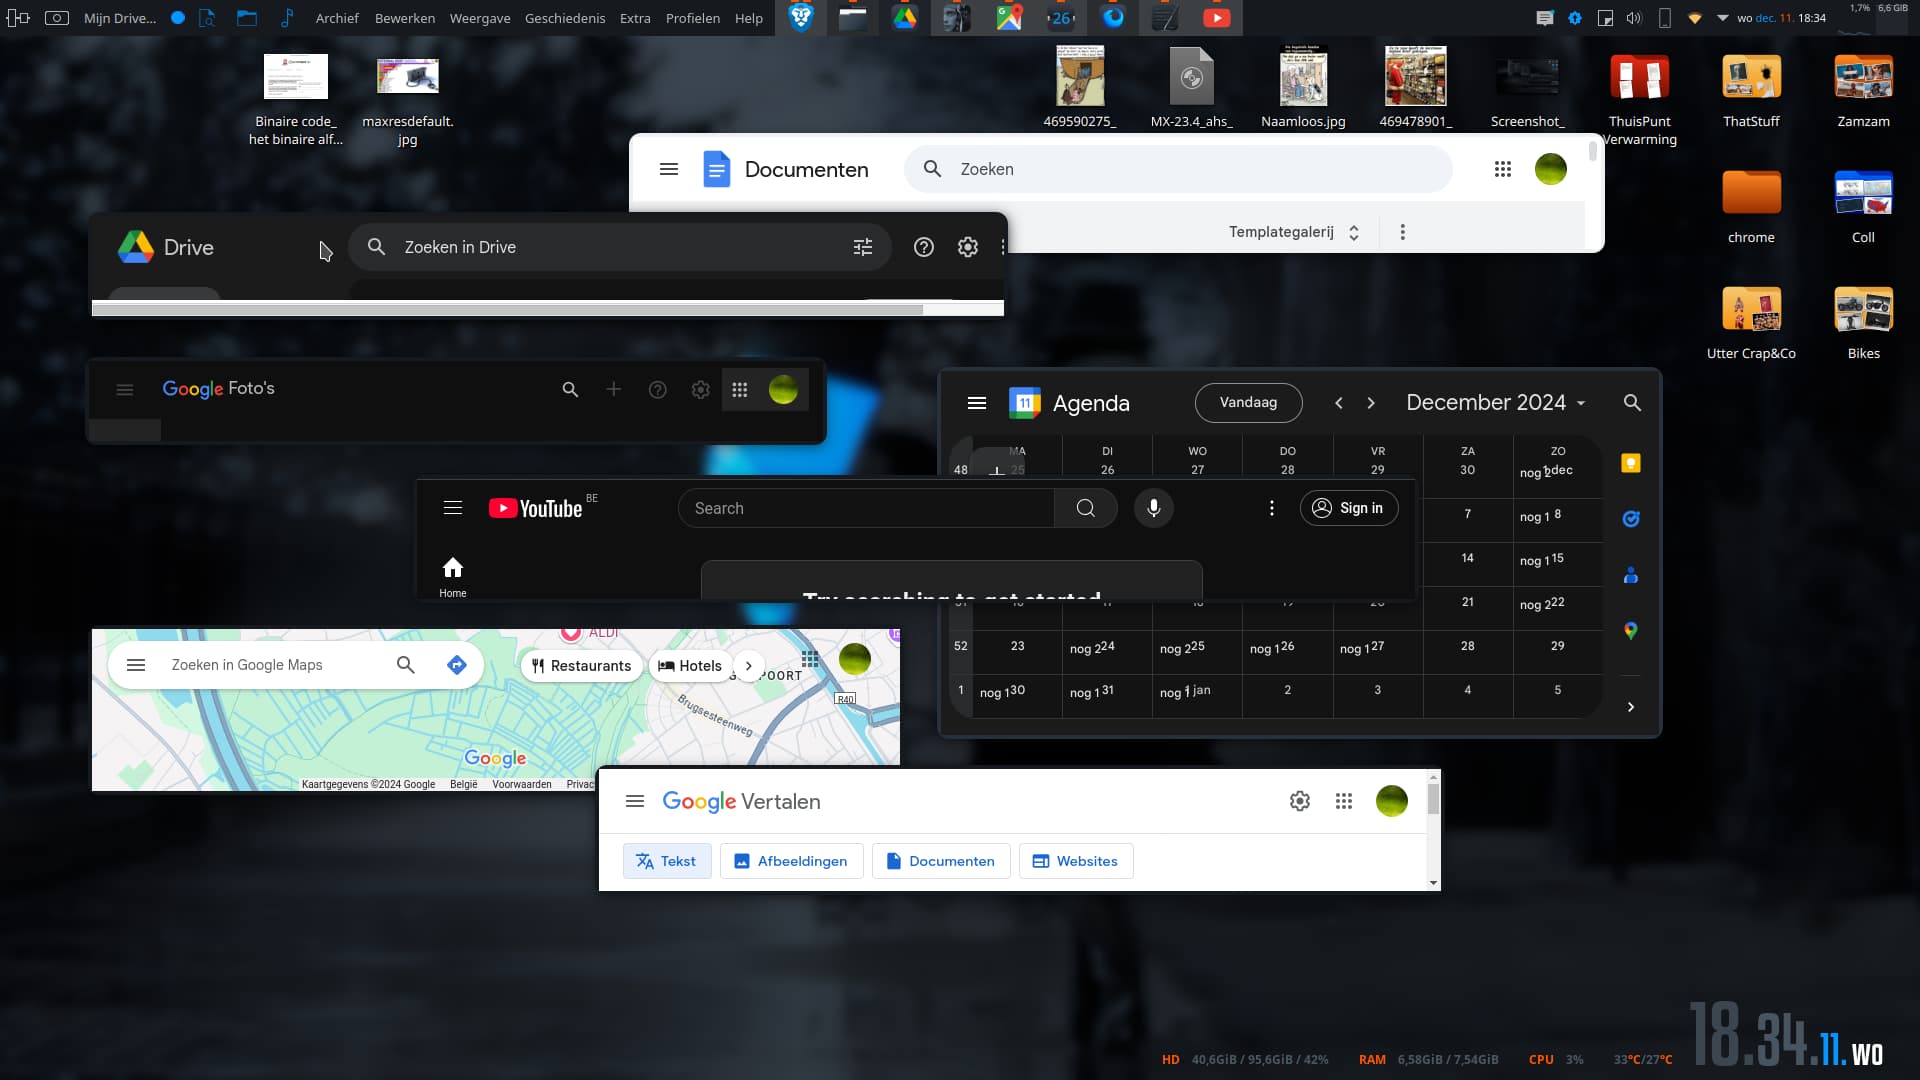The image size is (1920, 1080).
Task: Open Google apps grid in Google Foto's
Action: coord(739,390)
